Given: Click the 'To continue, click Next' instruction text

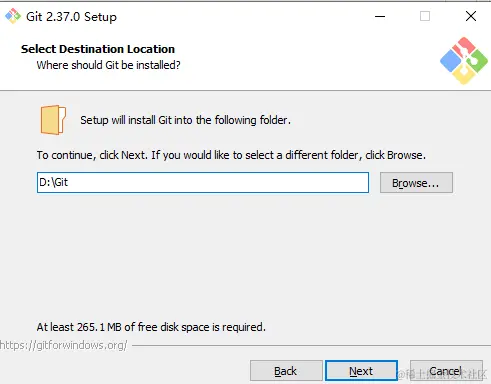Looking at the screenshot, I should tap(231, 155).
